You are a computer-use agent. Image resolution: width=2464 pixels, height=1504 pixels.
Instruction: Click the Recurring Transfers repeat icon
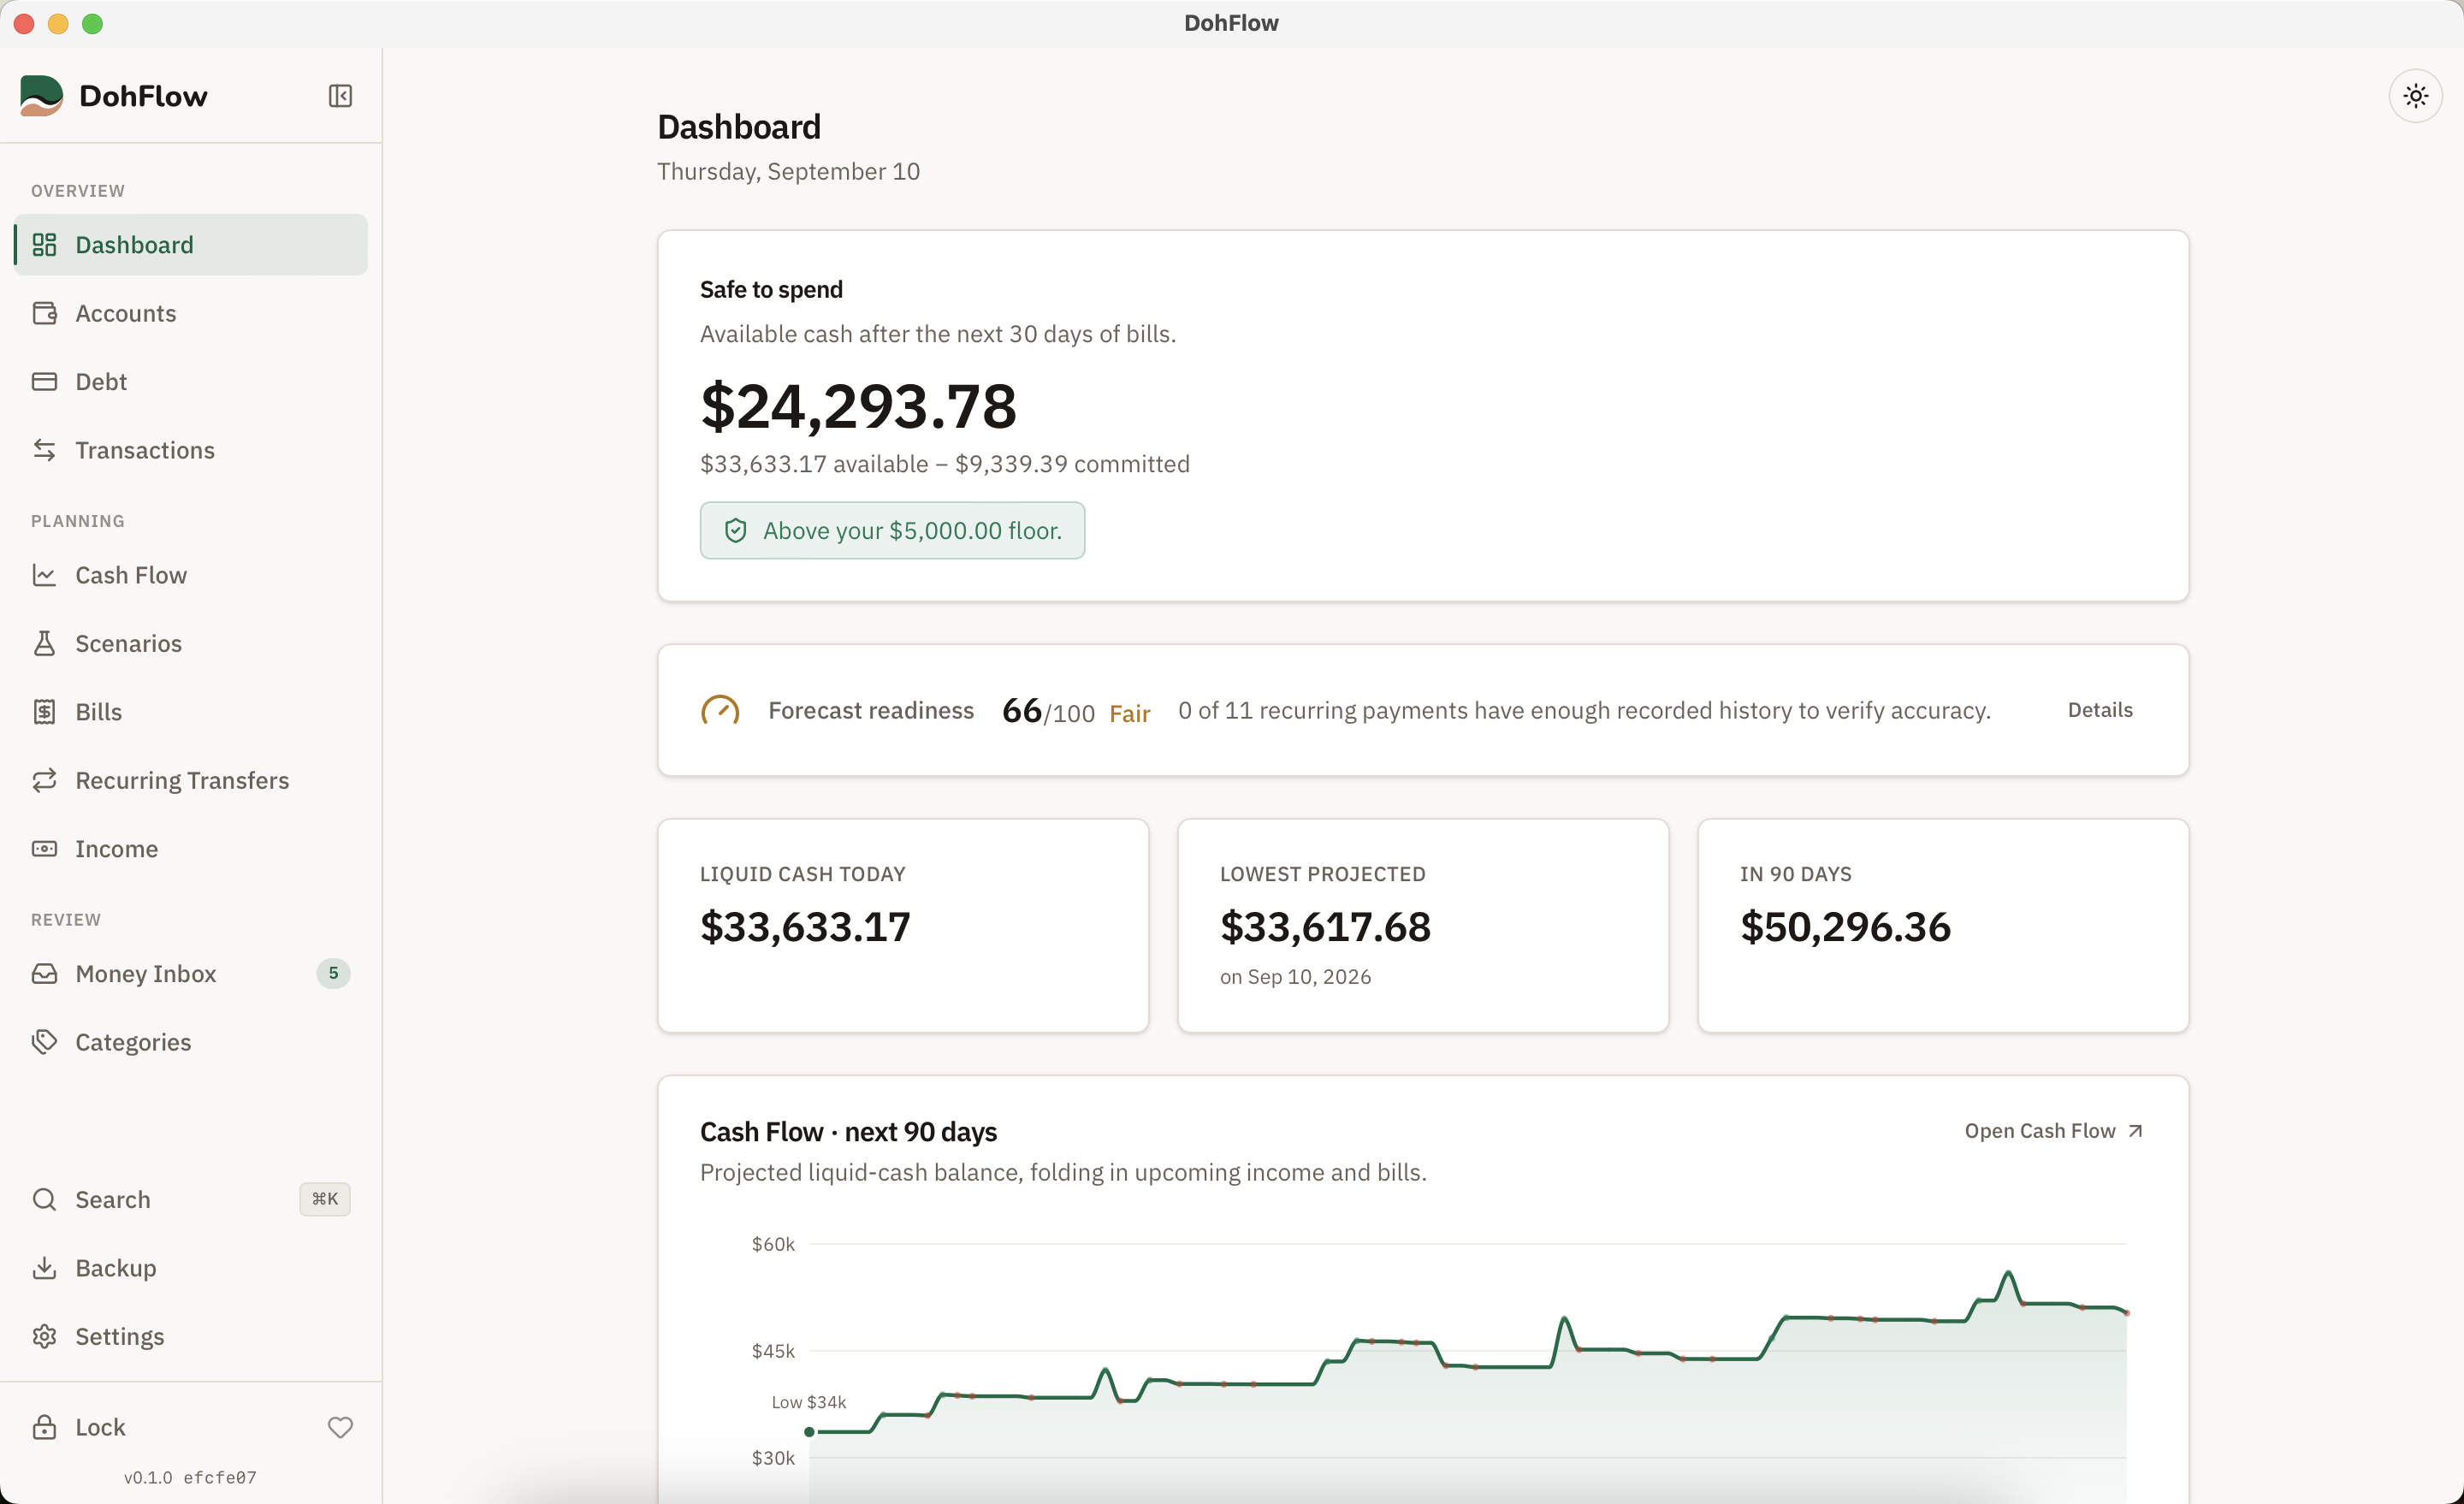pos(44,780)
